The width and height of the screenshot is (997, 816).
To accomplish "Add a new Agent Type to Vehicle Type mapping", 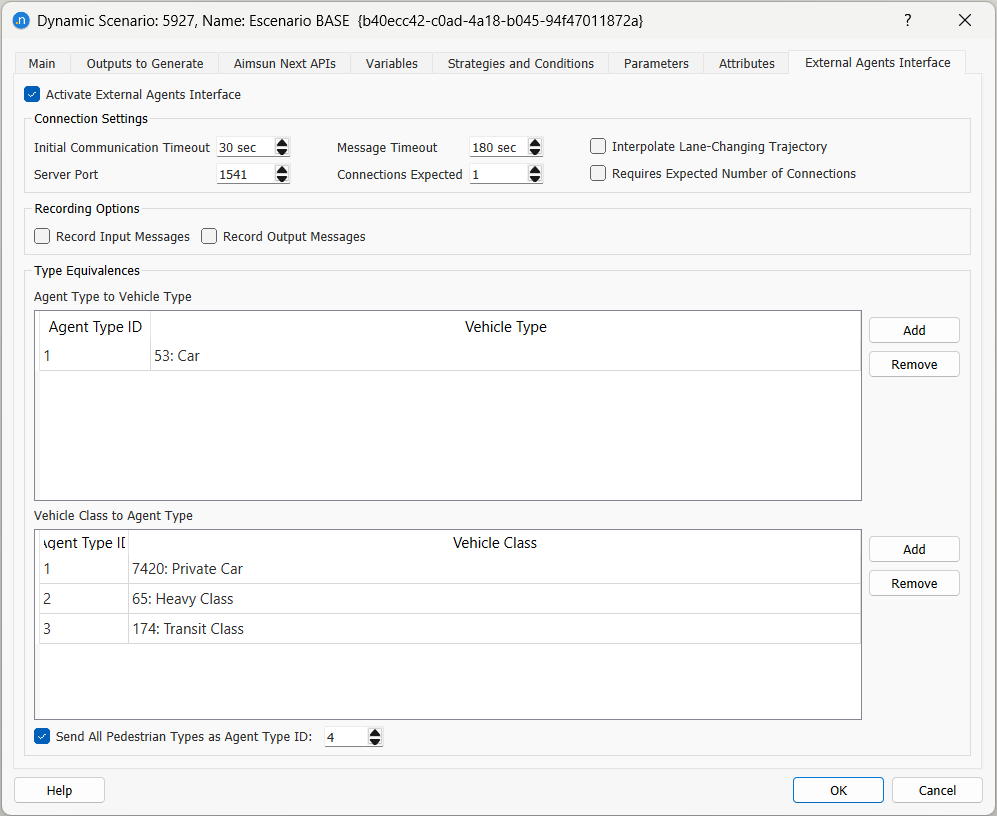I will point(913,330).
